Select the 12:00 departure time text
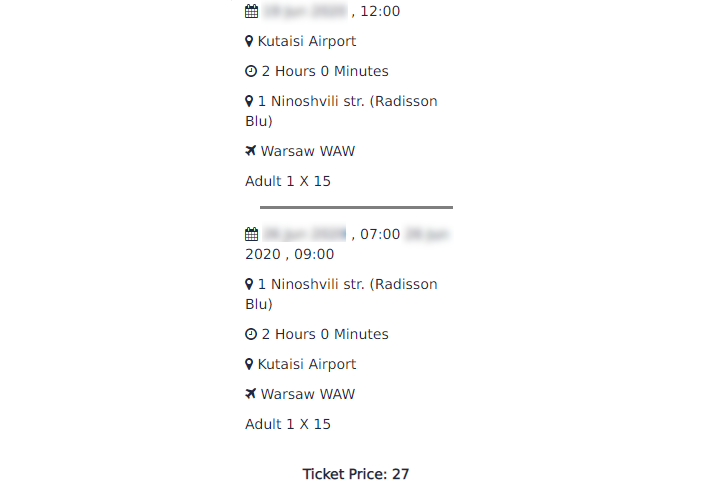Image resolution: width=710 pixels, height=487 pixels. coord(380,11)
